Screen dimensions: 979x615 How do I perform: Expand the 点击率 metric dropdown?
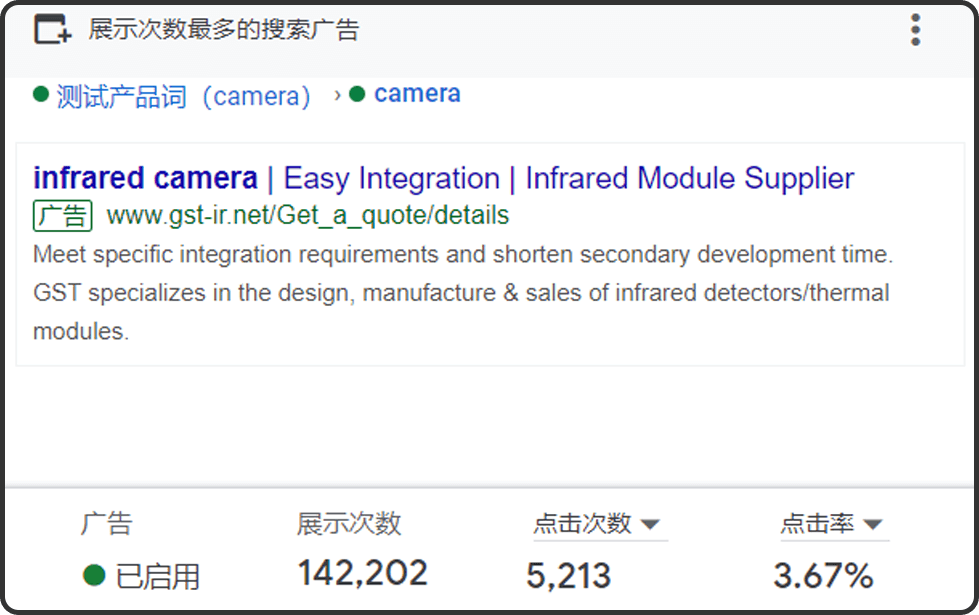[x=872, y=524]
